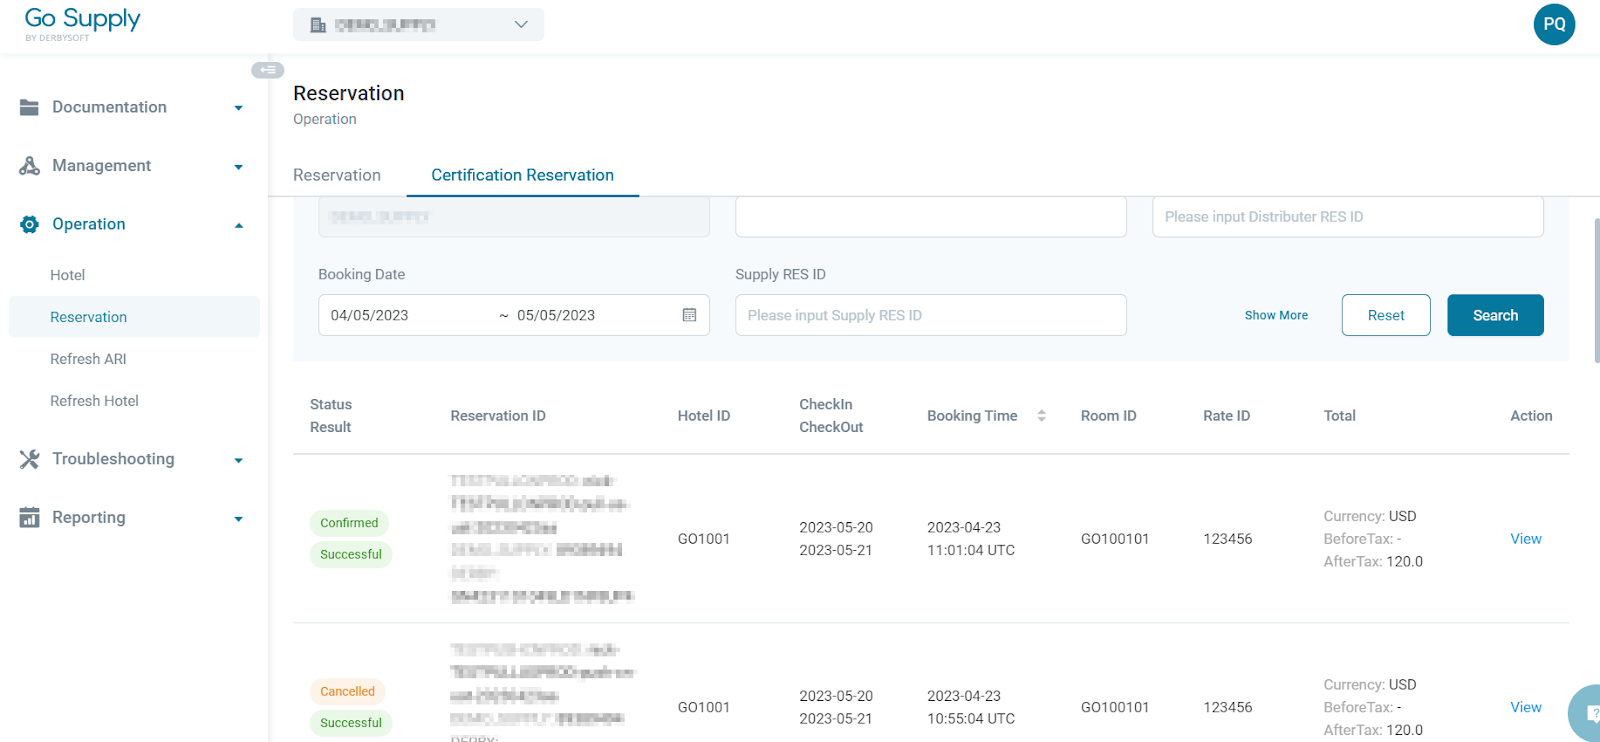View the Confirmed reservation booked at 11:01:04 UTC
The image size is (1600, 742).
1526,539
